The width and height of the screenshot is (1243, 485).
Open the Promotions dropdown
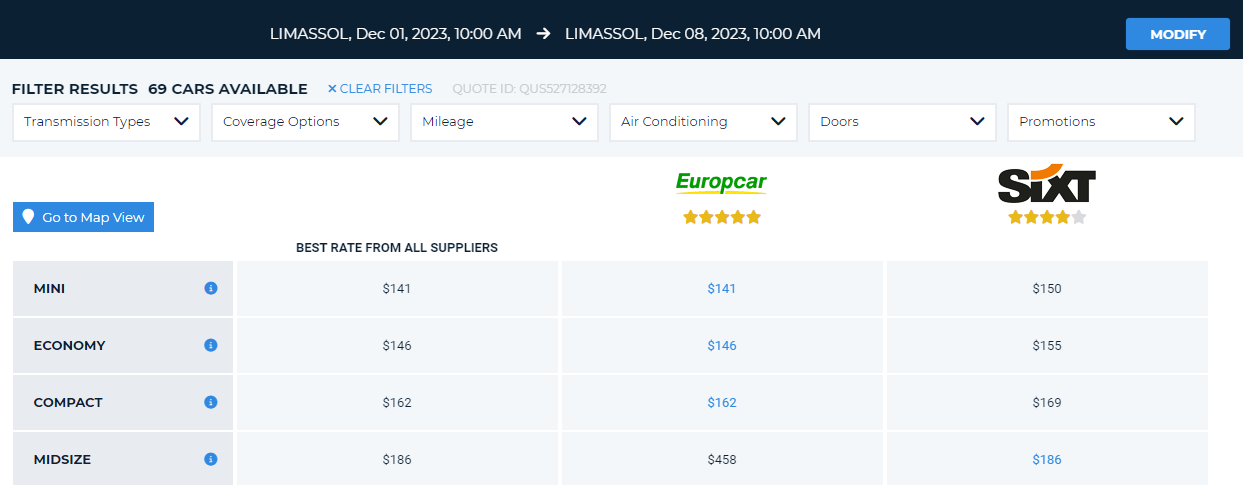coord(1101,122)
